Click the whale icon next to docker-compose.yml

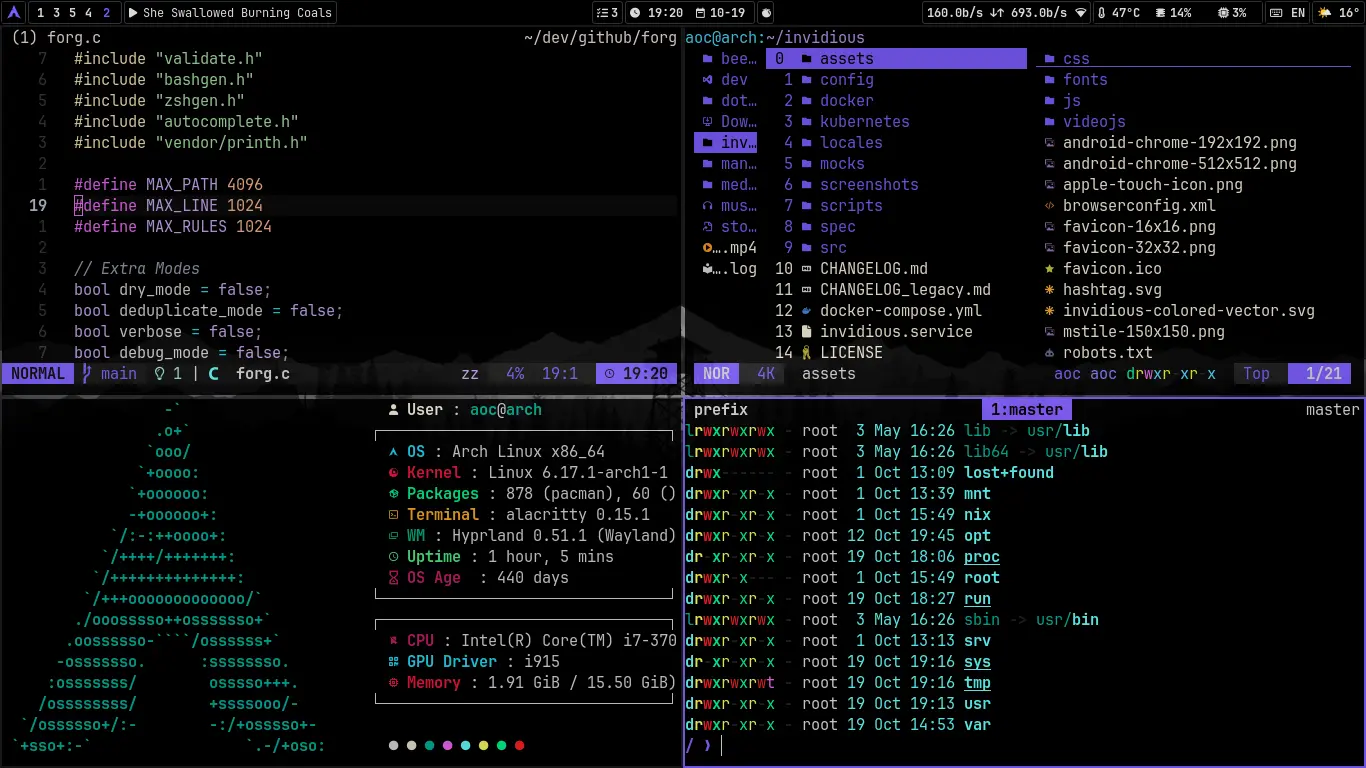806,311
